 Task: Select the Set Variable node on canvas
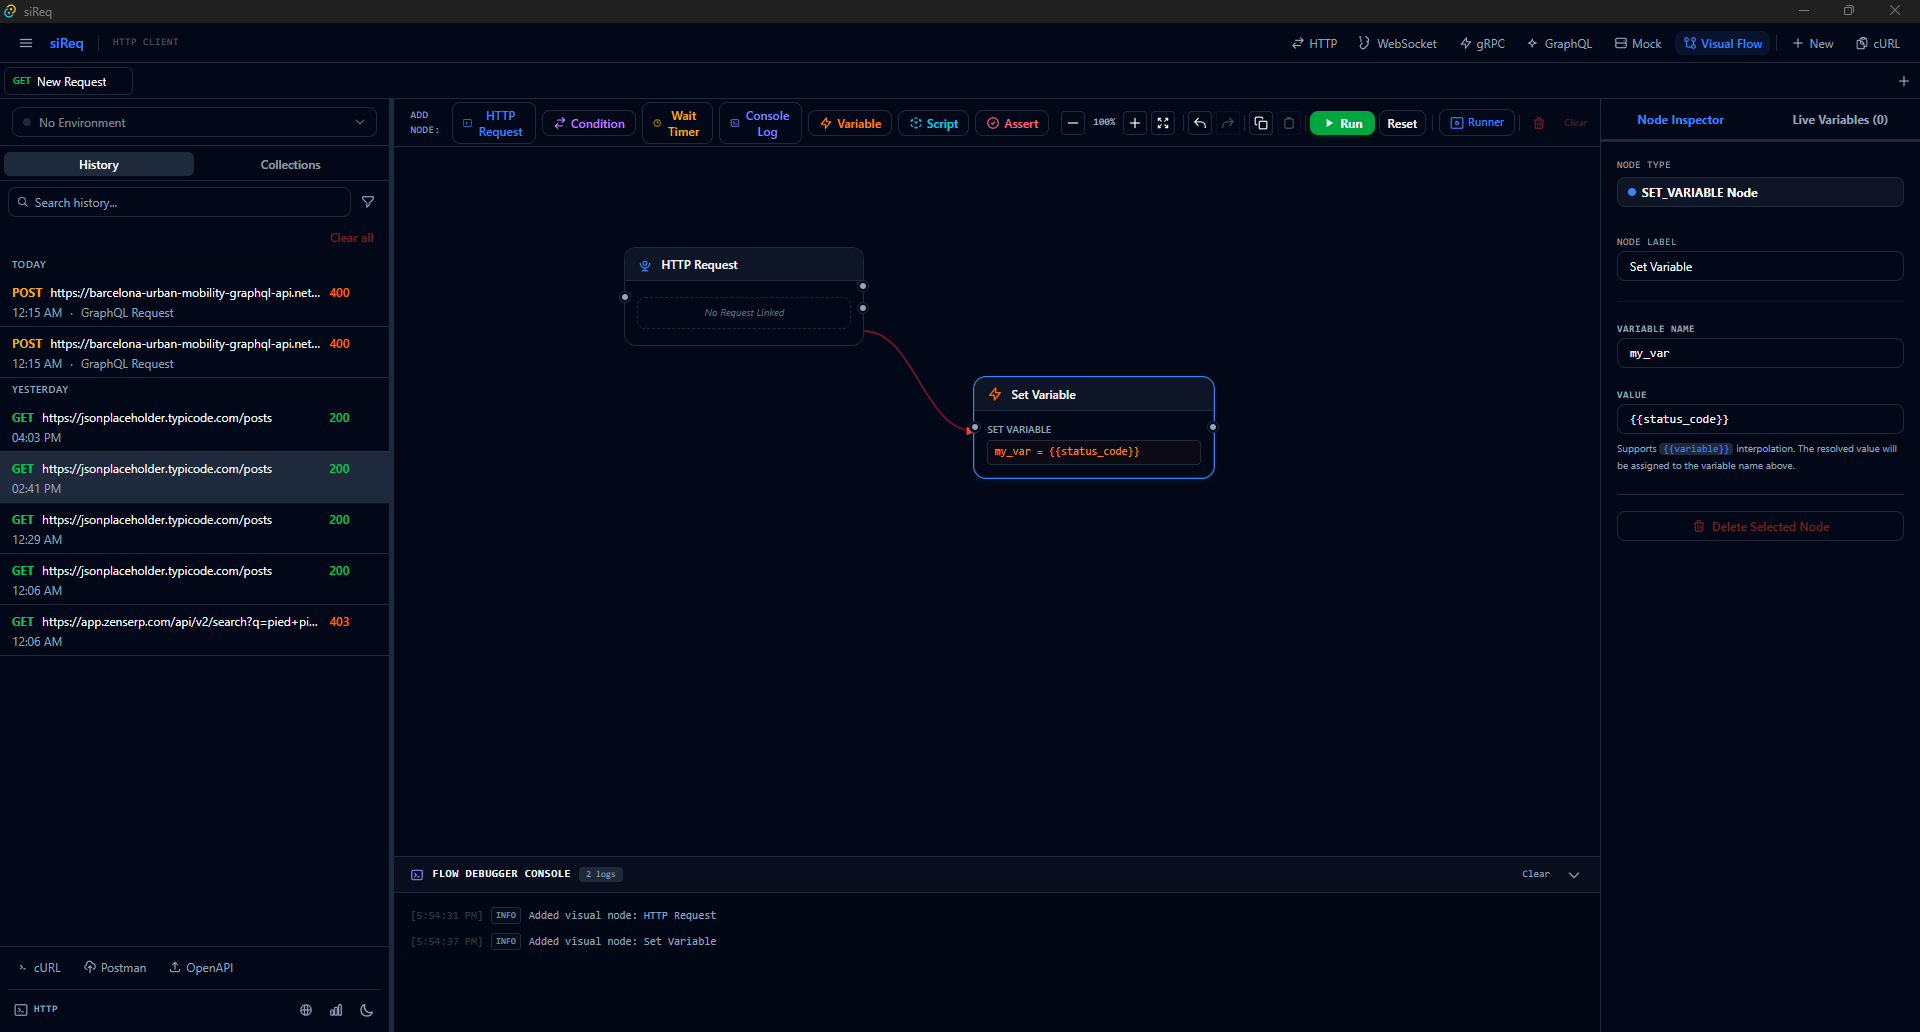click(x=1093, y=427)
